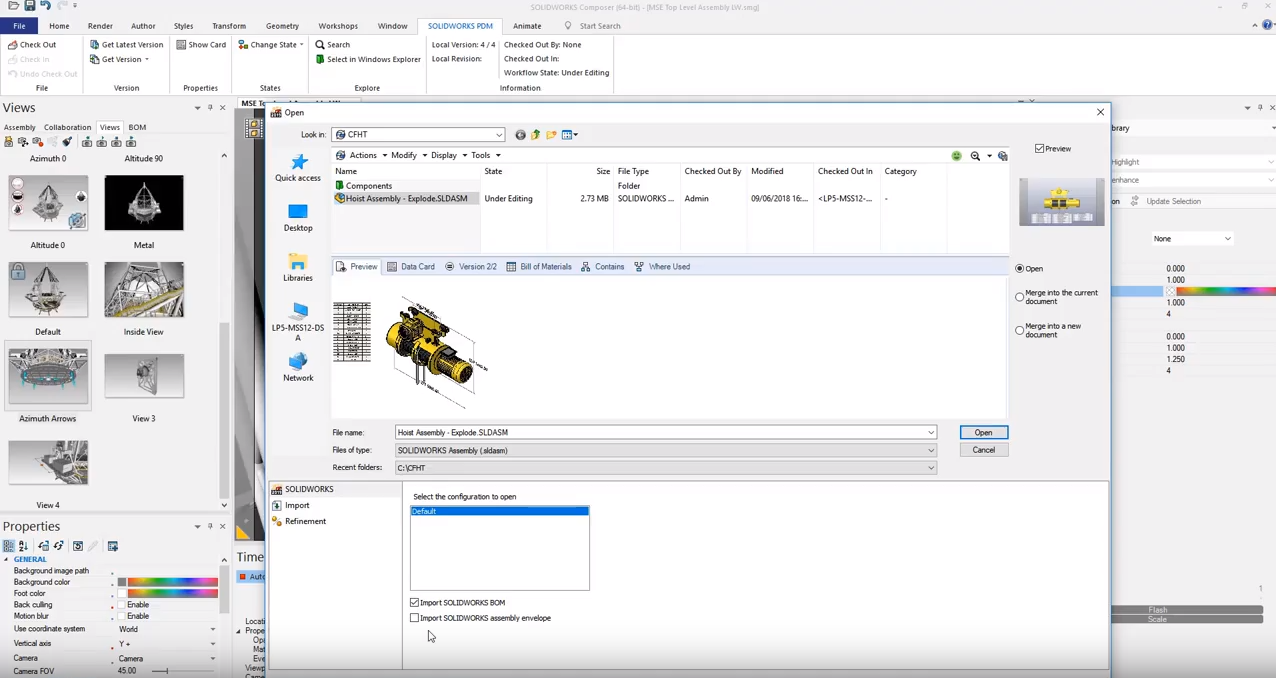Select Refinement in options list

(x=305, y=521)
